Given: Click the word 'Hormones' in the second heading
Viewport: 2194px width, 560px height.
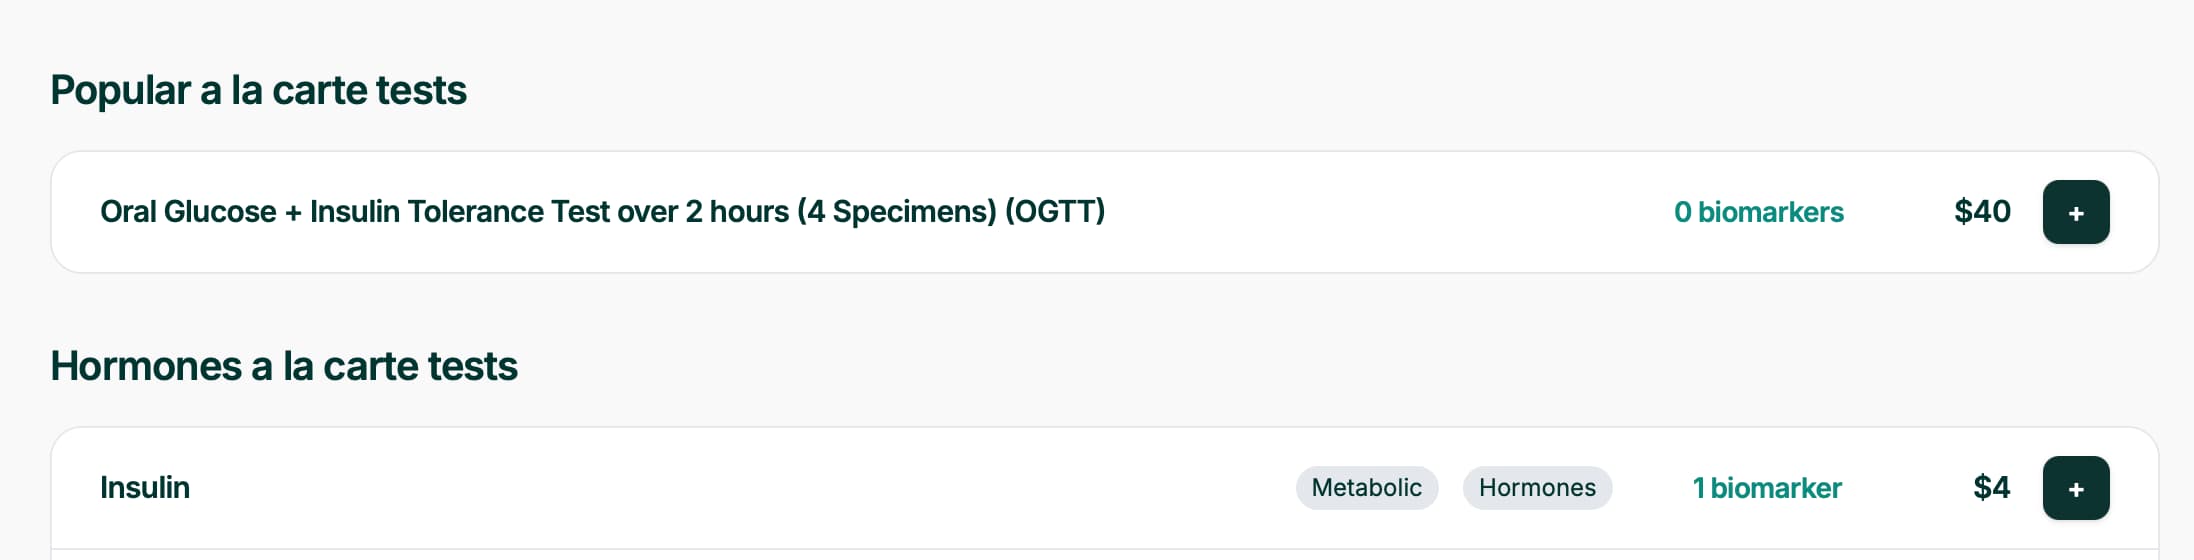Looking at the screenshot, I should click(146, 366).
